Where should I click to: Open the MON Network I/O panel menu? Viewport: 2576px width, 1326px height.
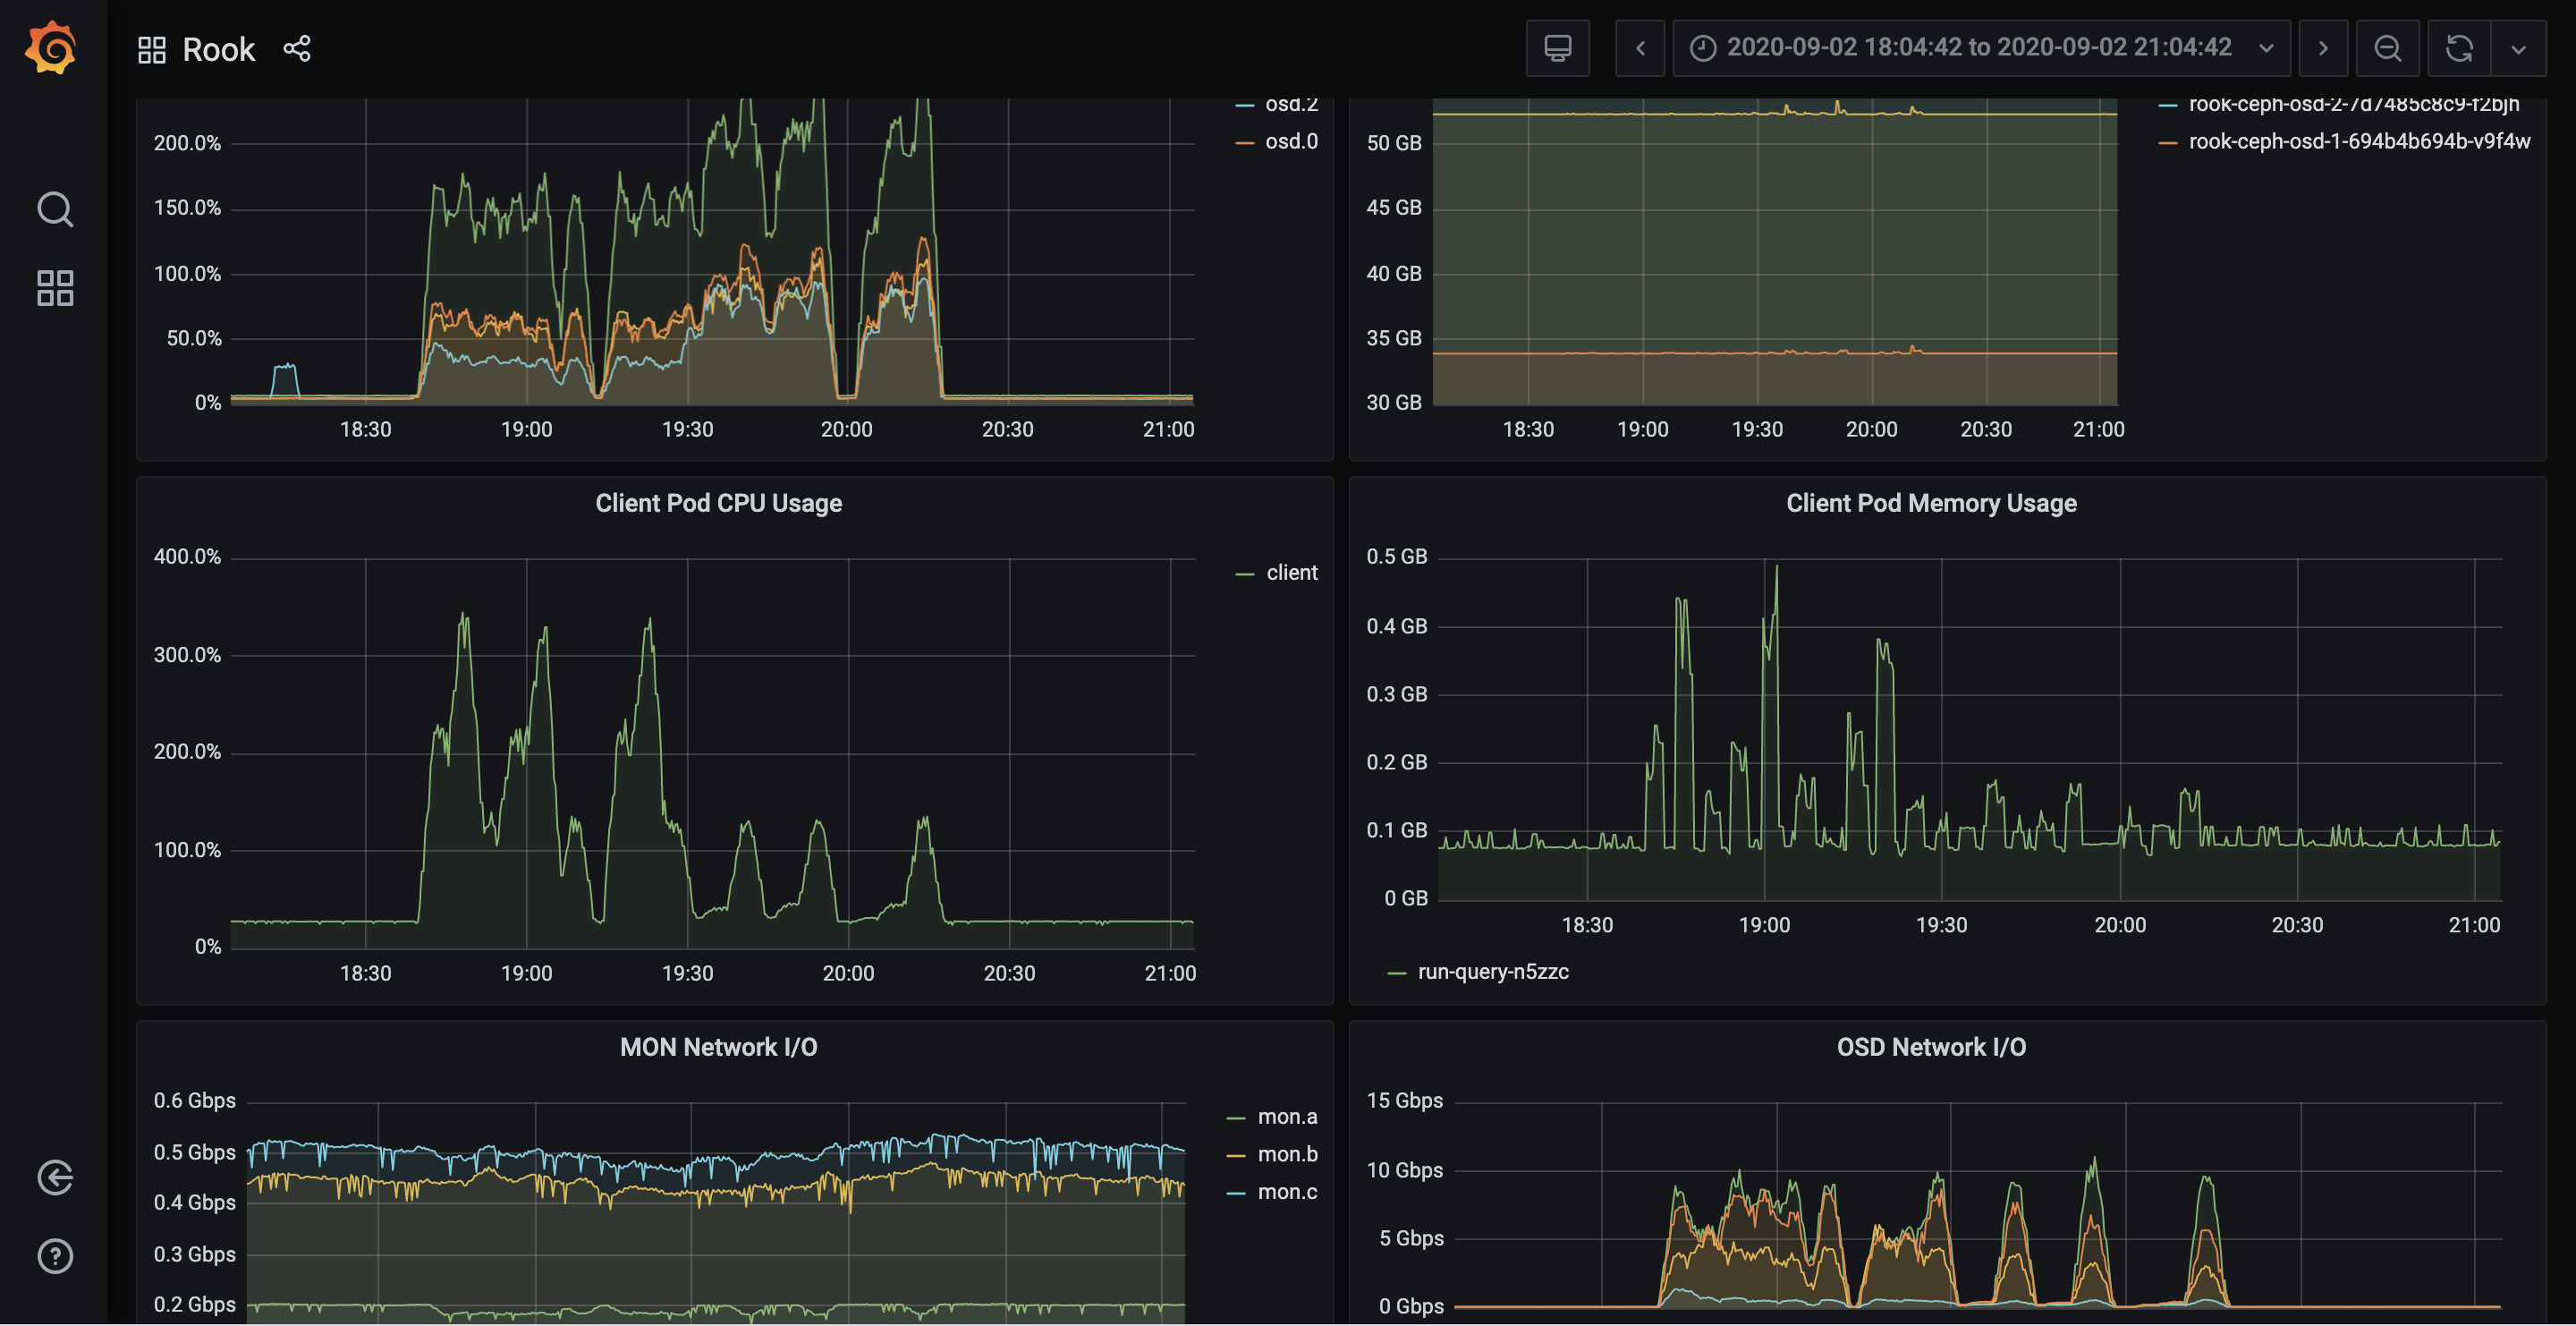[x=718, y=1047]
